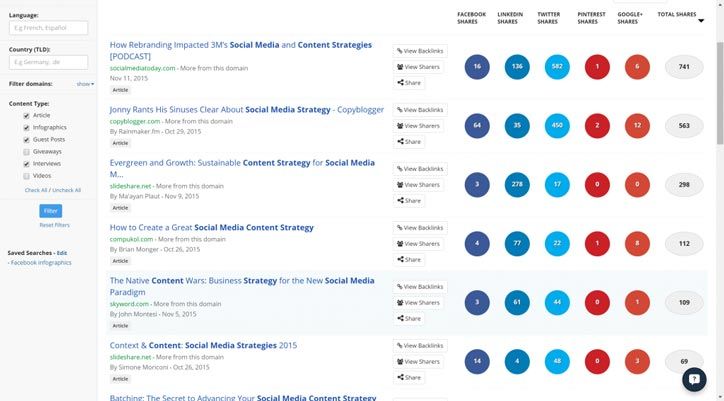Click Twitter shares circle showing 44

click(557, 303)
